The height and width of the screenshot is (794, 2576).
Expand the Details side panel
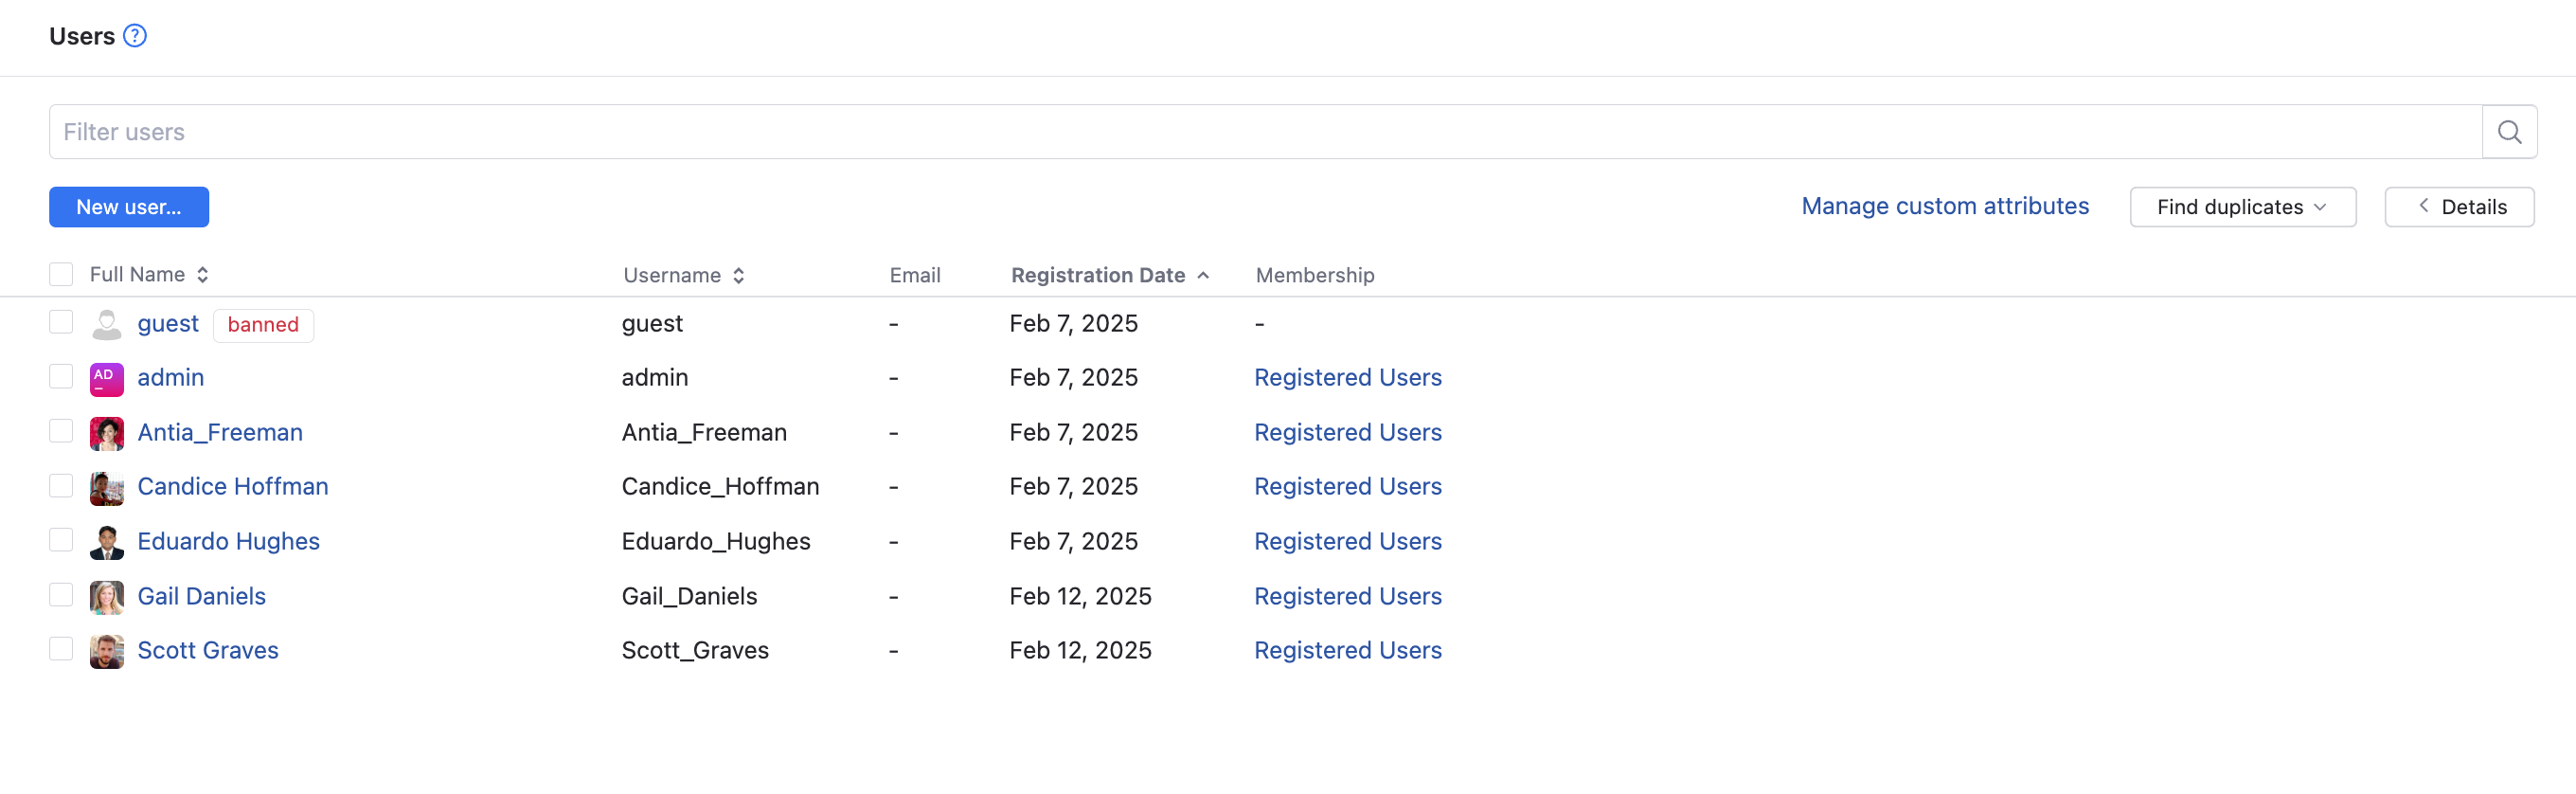(x=2459, y=207)
